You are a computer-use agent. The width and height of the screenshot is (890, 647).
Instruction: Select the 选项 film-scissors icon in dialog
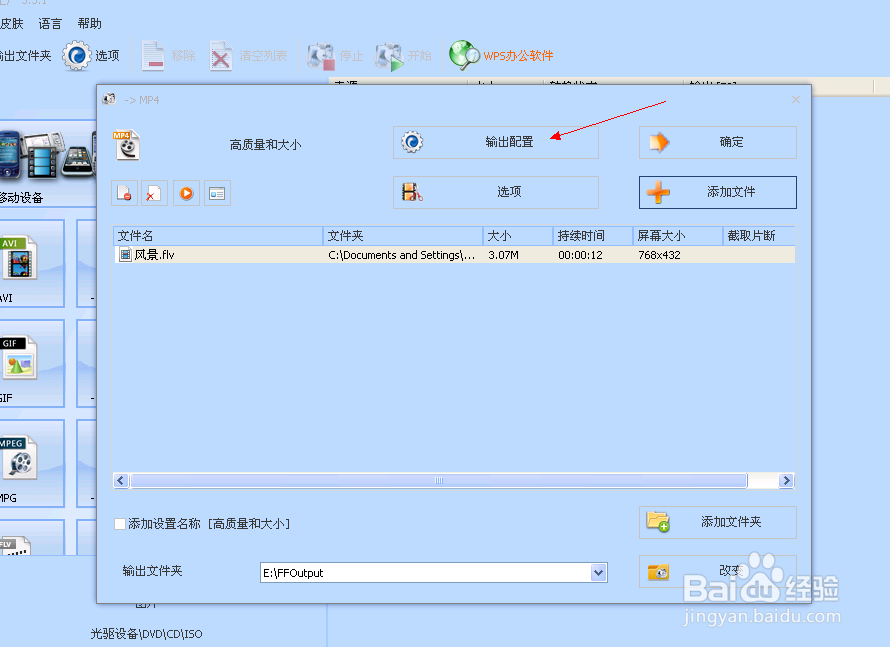tap(414, 192)
